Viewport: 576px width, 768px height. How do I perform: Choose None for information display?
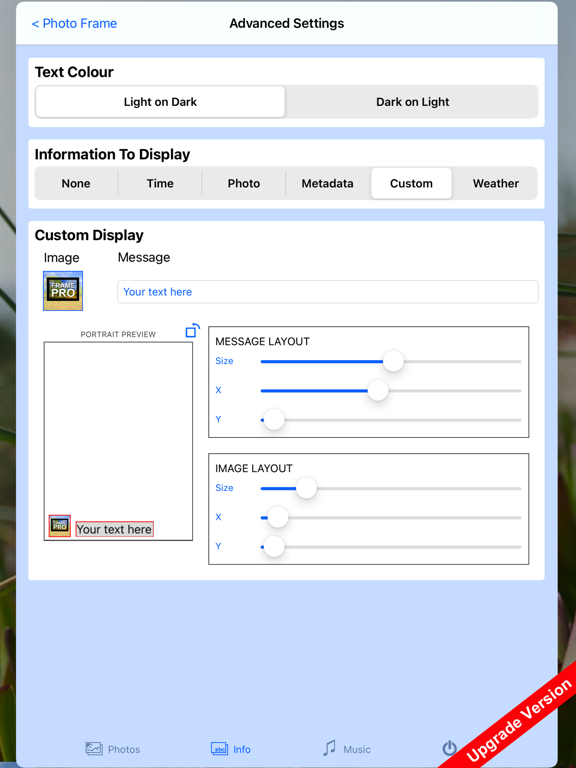coord(76,183)
